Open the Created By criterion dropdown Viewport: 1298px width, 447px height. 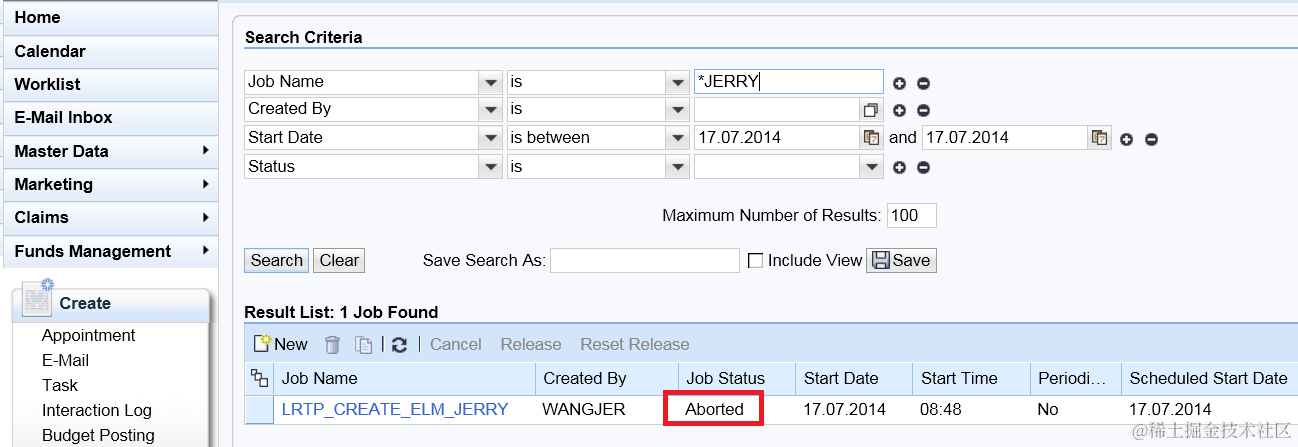click(490, 109)
